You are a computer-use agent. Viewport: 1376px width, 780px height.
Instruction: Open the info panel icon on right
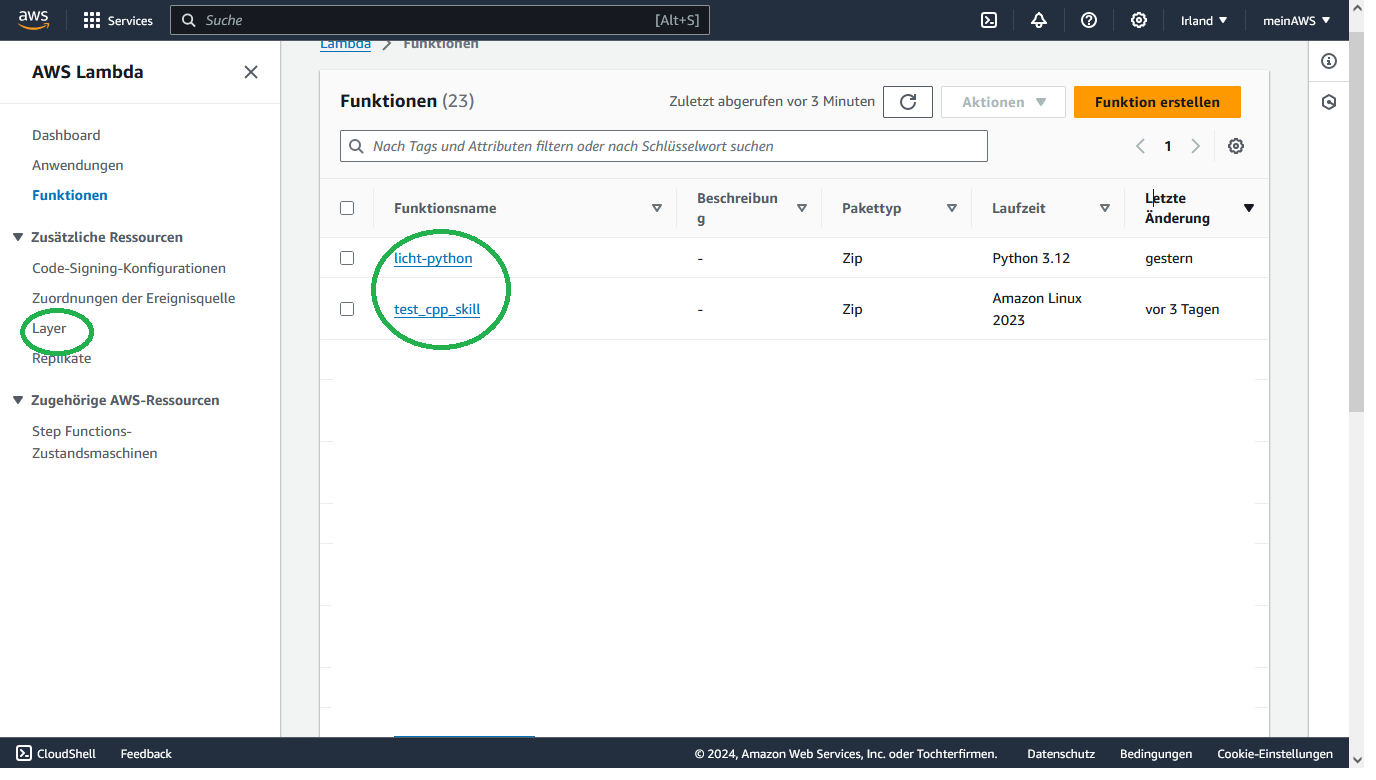1329,61
